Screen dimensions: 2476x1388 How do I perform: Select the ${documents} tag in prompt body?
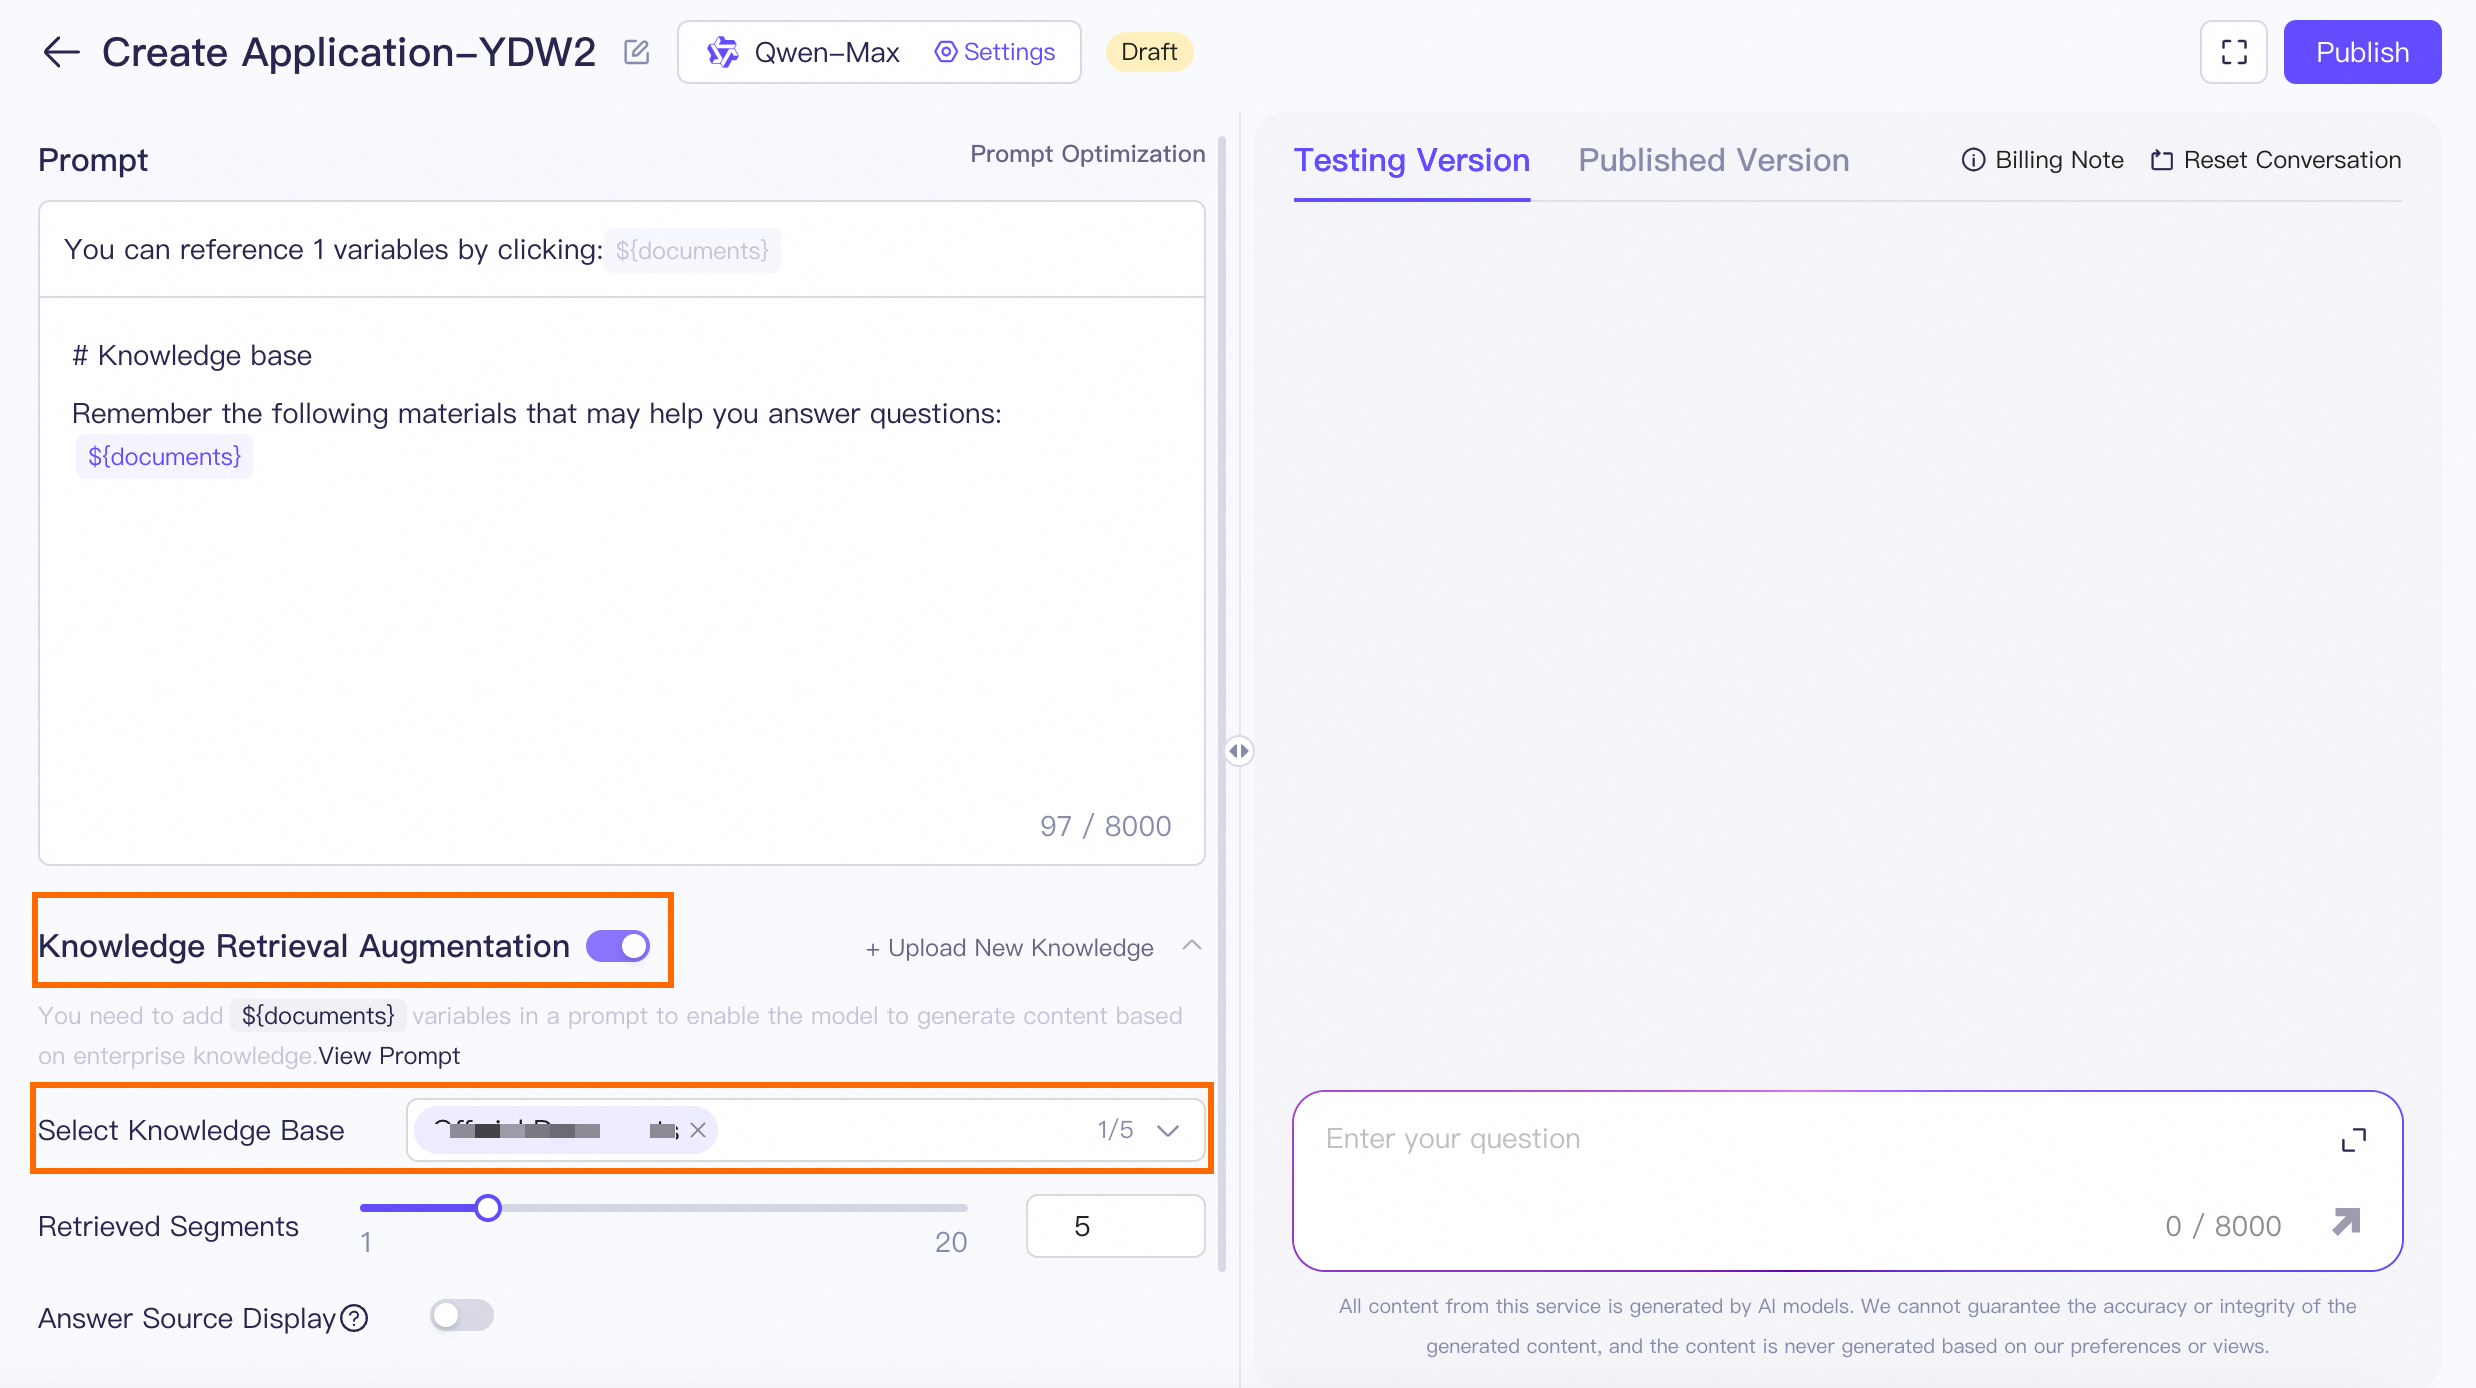(164, 457)
